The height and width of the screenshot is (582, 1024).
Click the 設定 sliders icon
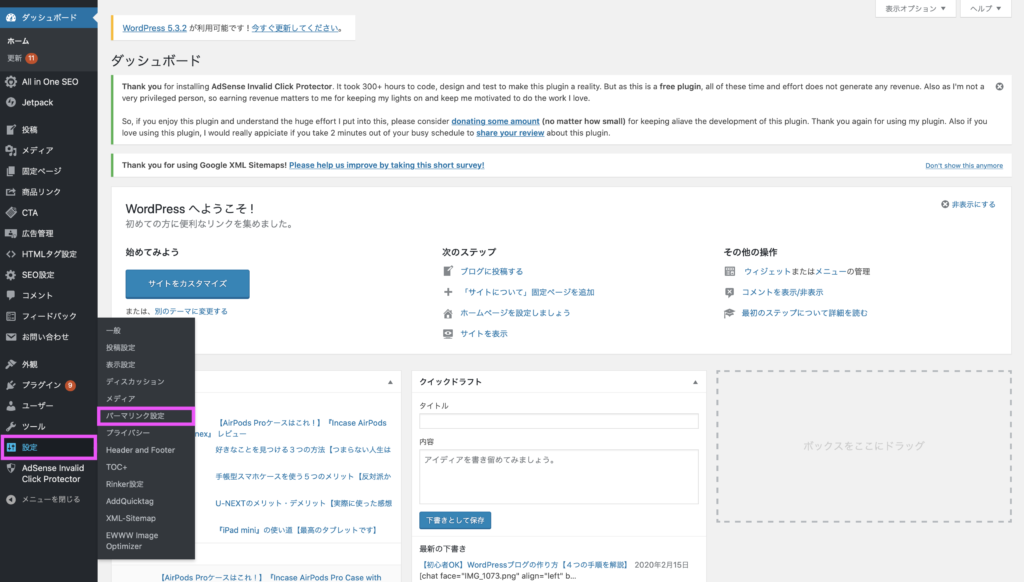(x=11, y=447)
